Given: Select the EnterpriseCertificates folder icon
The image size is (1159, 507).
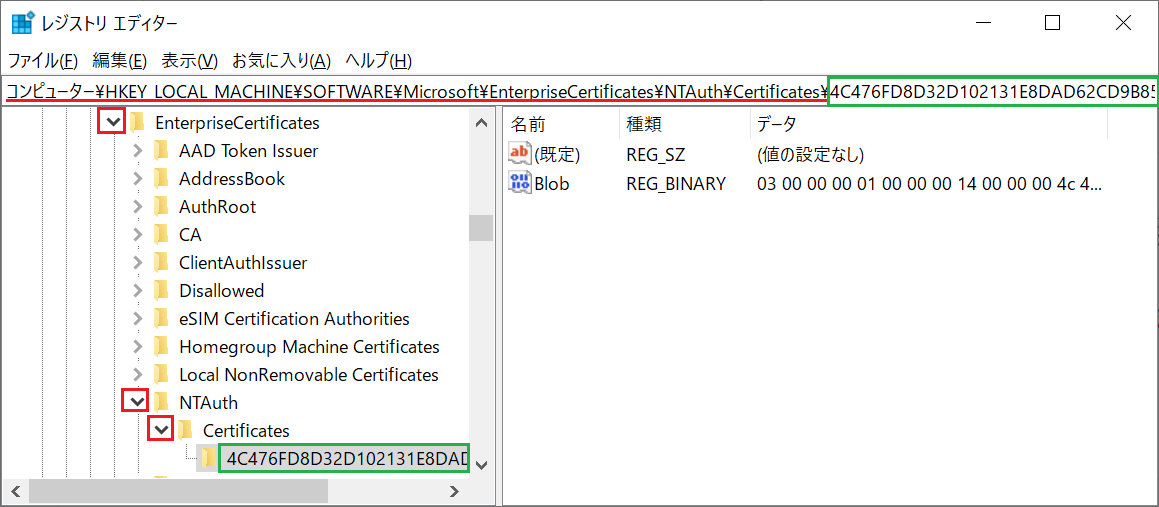Looking at the screenshot, I should pyautogui.click(x=137, y=123).
